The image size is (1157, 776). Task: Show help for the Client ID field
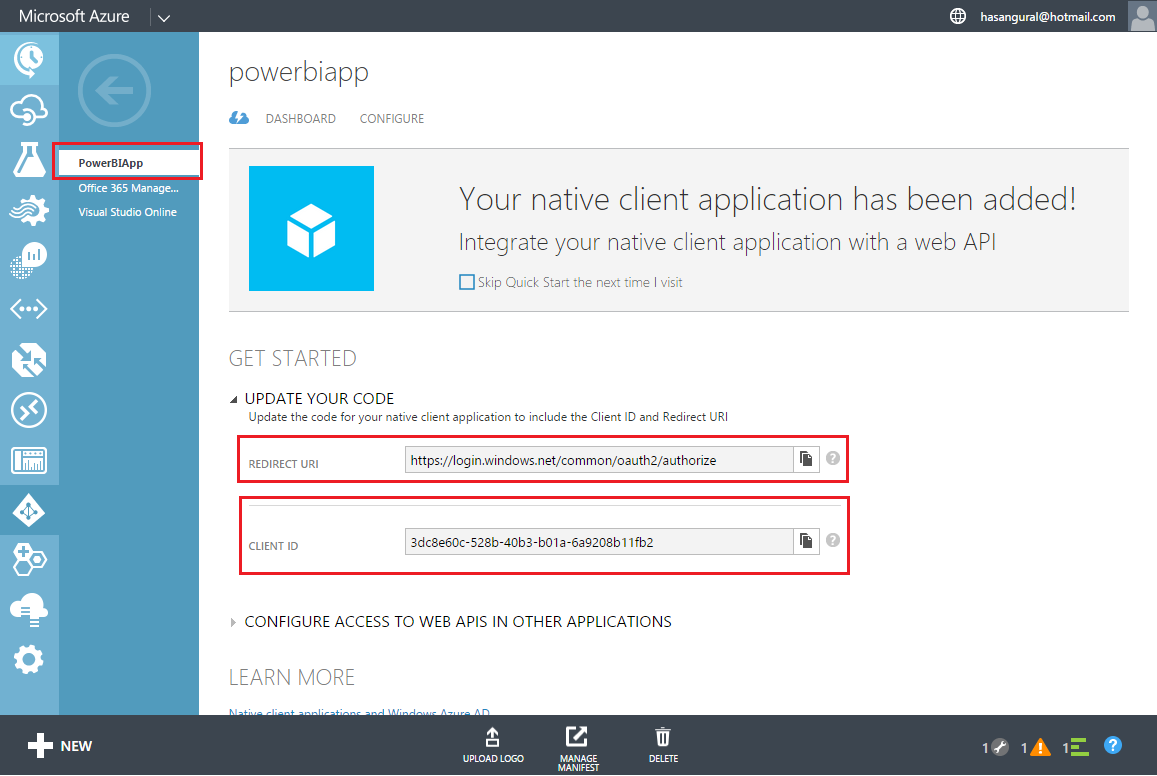(x=832, y=540)
